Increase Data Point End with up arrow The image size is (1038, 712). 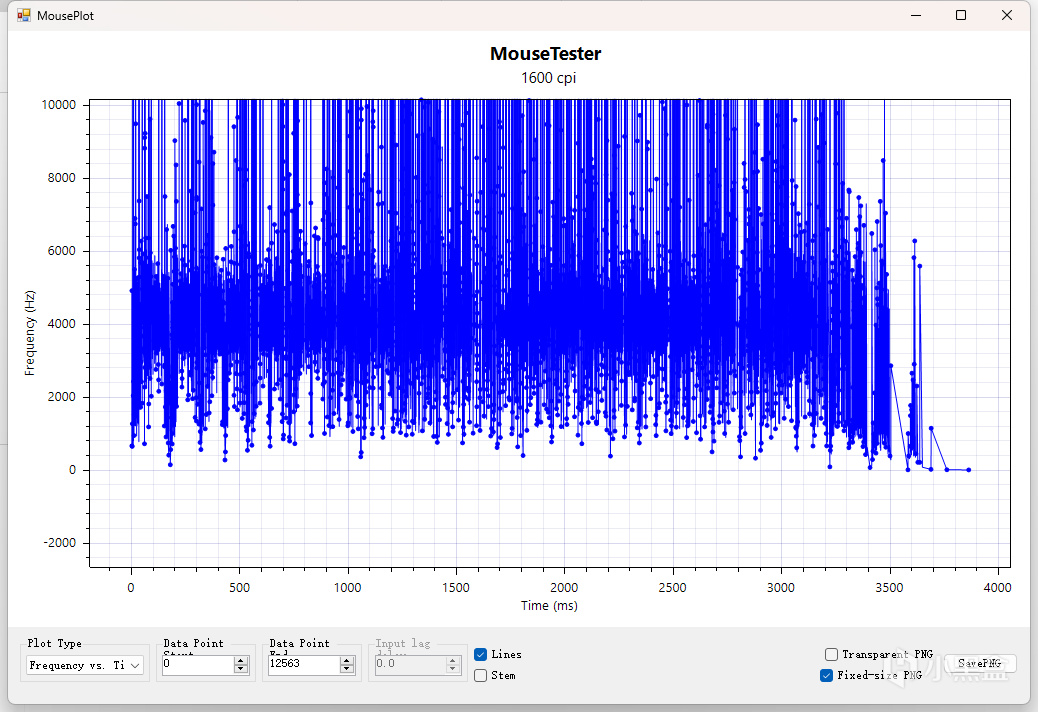347,659
